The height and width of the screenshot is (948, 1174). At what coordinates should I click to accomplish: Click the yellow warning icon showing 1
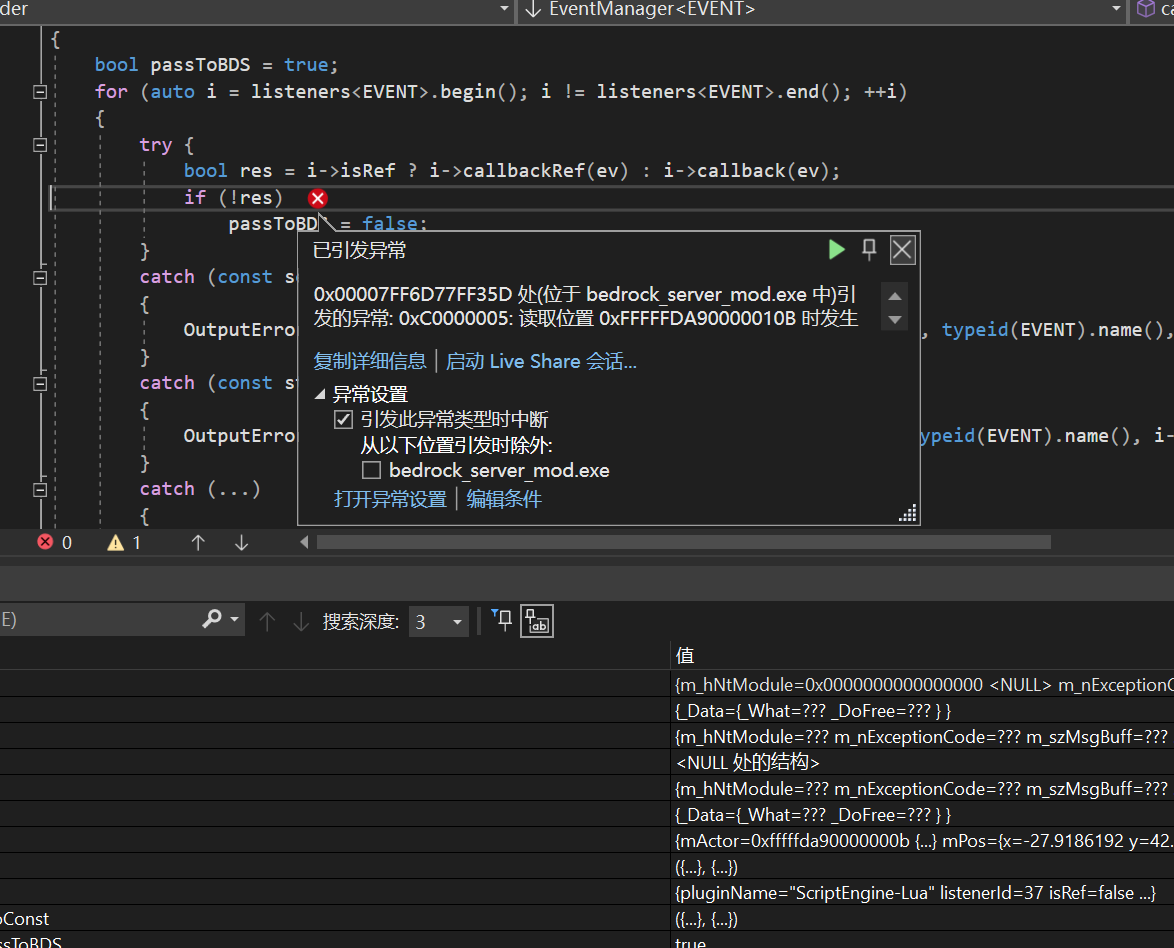coord(113,542)
